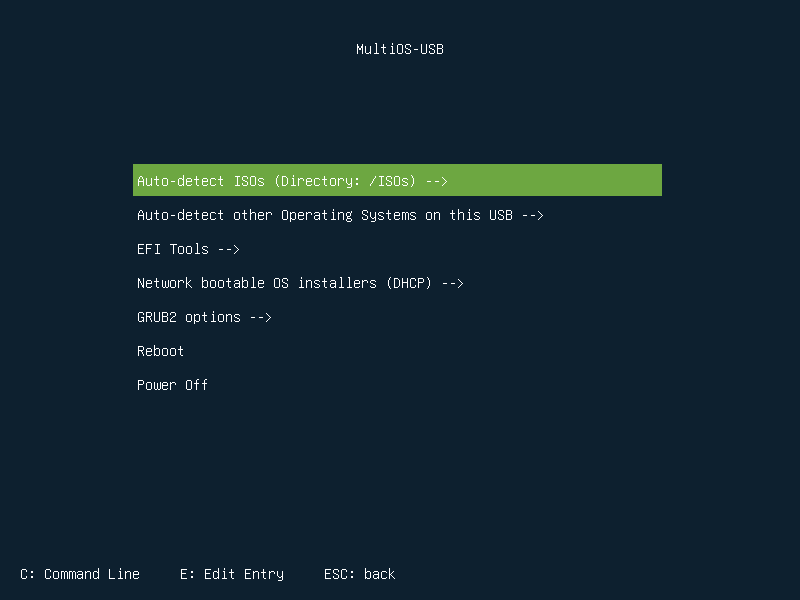
Task: Expand the GRUB2 options submenu
Action: click(203, 317)
